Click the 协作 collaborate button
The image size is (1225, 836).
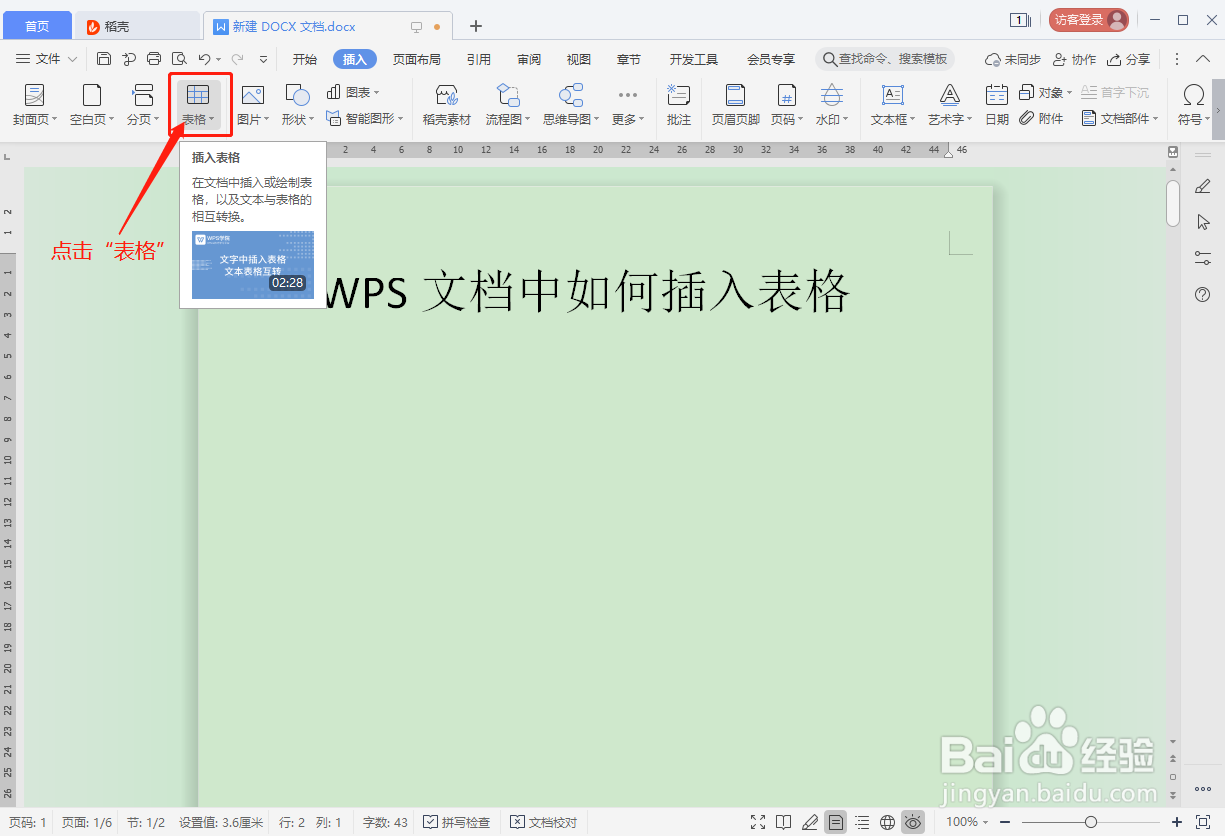1075,59
